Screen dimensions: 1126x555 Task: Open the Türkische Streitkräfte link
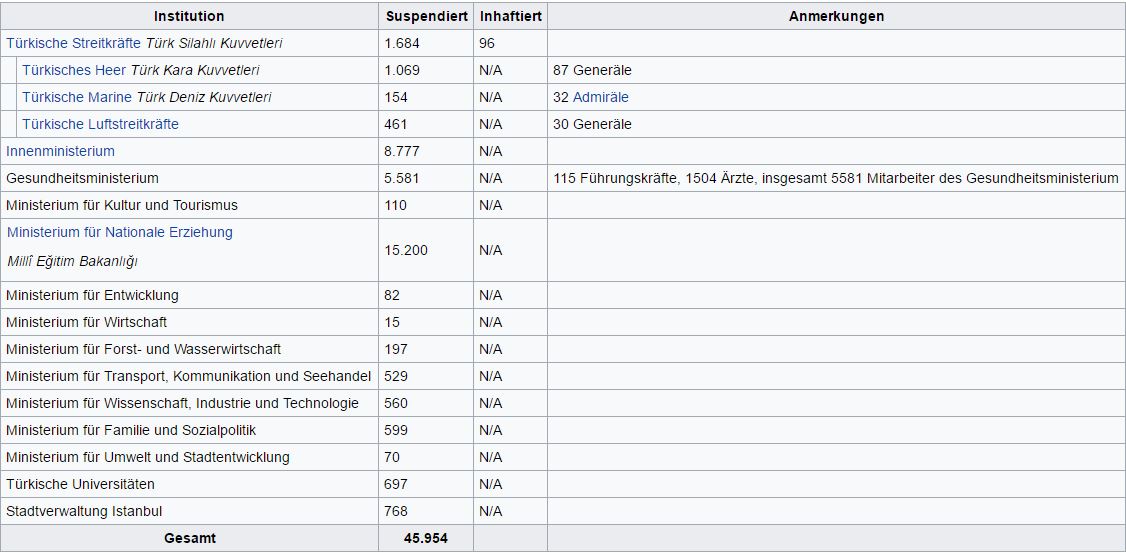(73, 43)
